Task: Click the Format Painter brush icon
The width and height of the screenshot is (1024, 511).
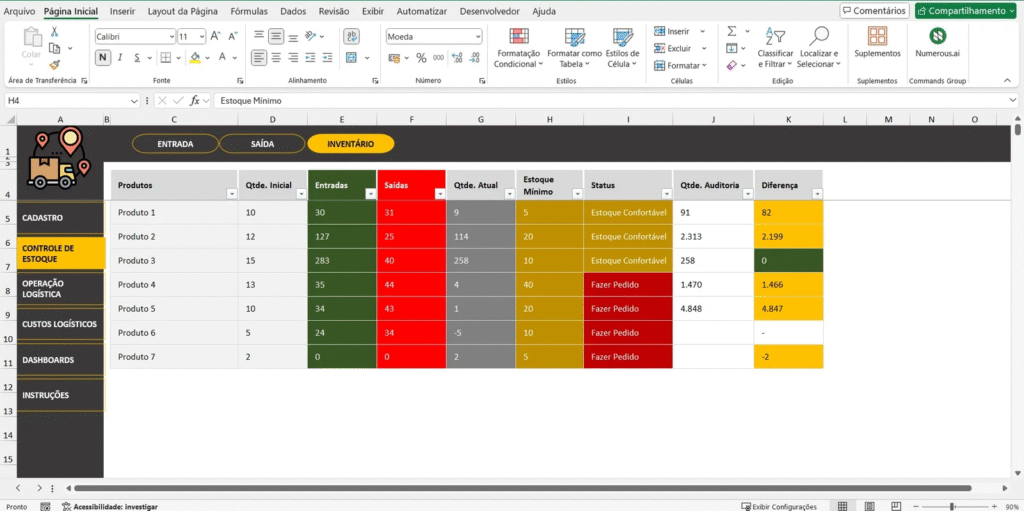Action: (x=54, y=63)
